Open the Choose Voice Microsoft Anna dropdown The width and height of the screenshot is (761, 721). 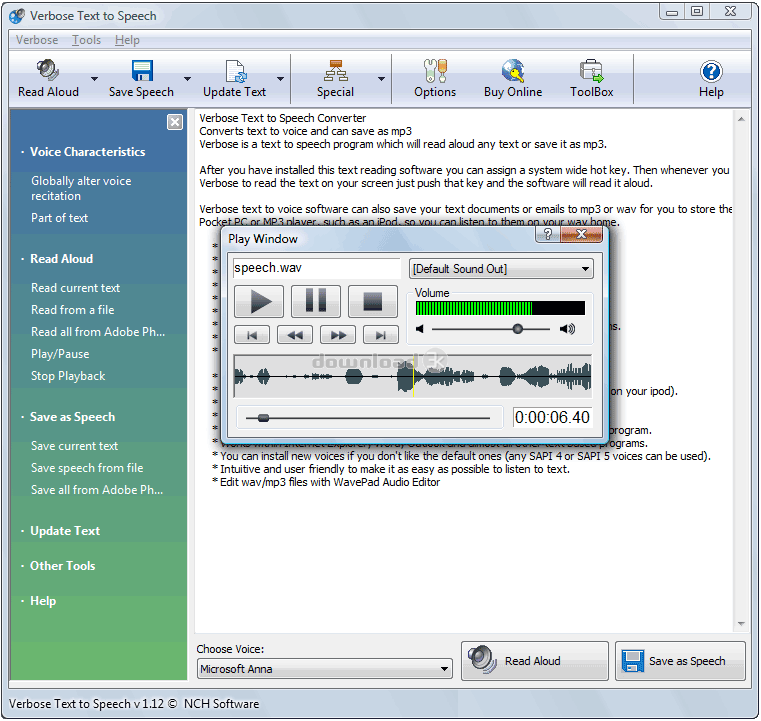point(325,669)
